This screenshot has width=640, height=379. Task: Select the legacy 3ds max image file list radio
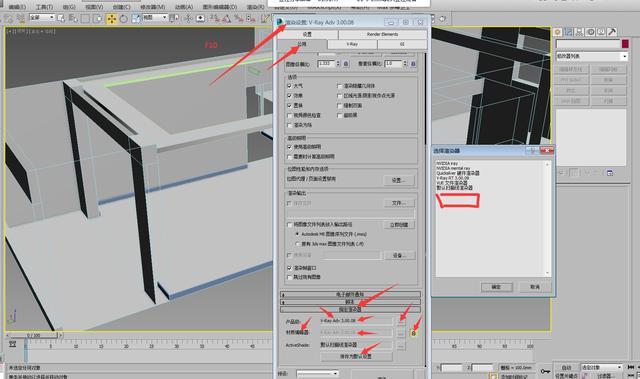[x=297, y=244]
